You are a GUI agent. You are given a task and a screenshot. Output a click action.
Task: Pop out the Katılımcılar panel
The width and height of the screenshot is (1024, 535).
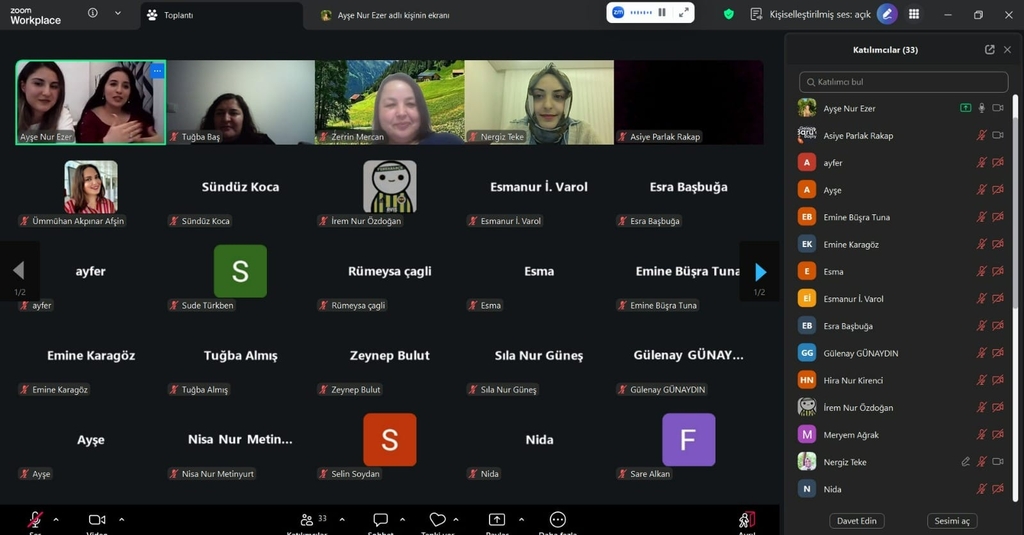tap(989, 50)
